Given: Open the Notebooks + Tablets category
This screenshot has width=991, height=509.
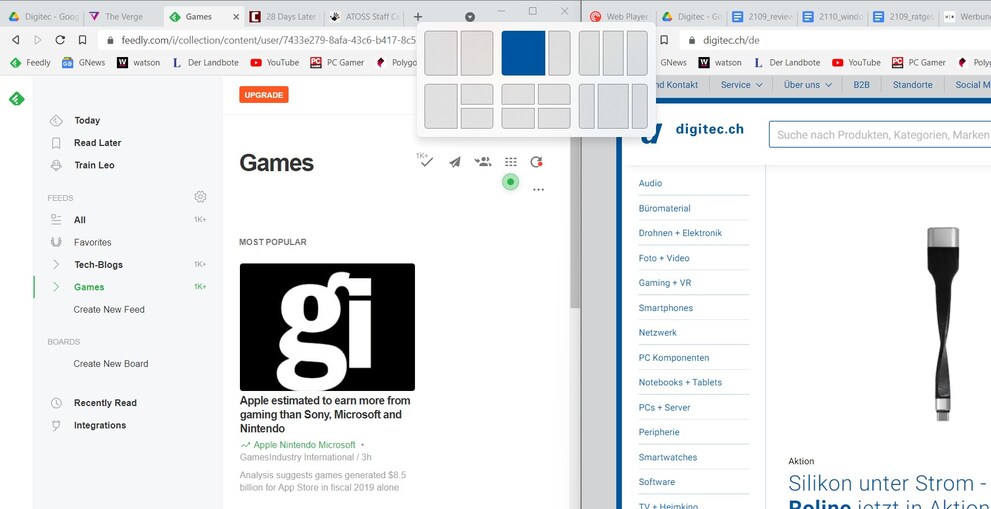Looking at the screenshot, I should point(680,383).
